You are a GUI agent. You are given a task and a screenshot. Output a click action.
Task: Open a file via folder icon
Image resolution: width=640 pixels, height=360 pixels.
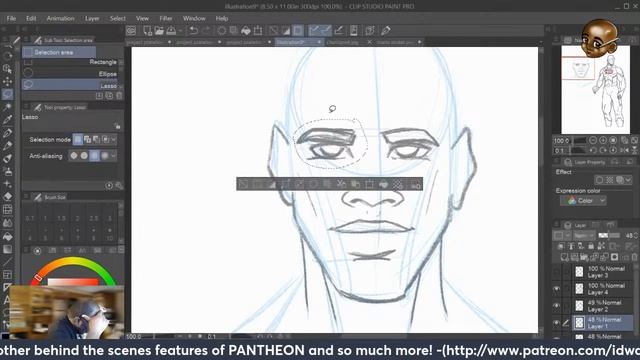[x=159, y=31]
